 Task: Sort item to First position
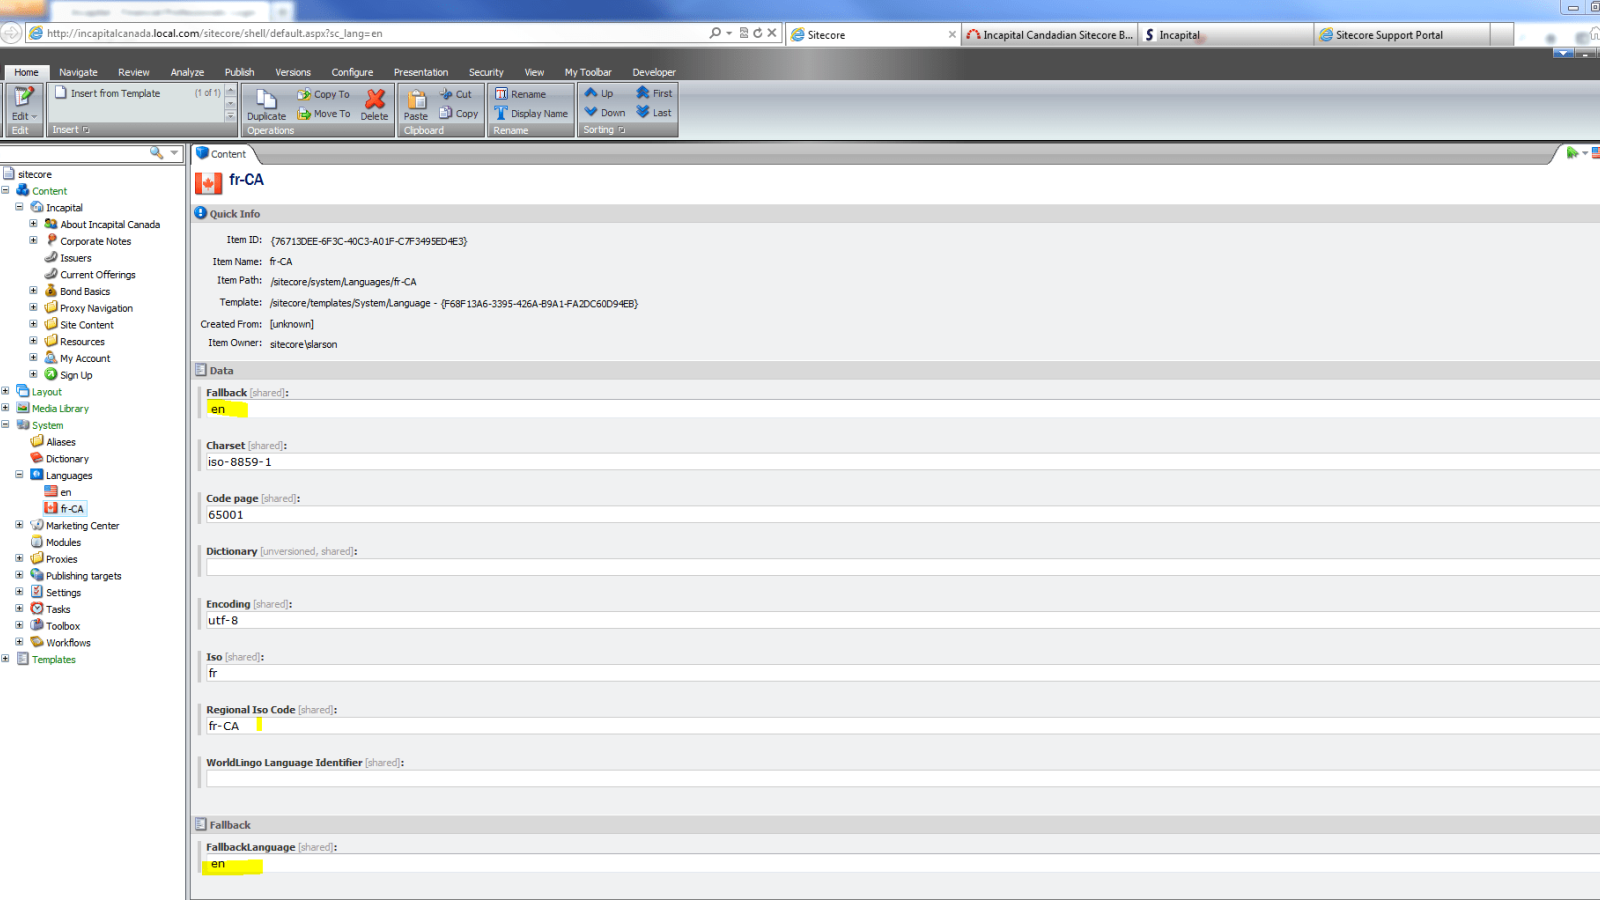pyautogui.click(x=643, y=93)
